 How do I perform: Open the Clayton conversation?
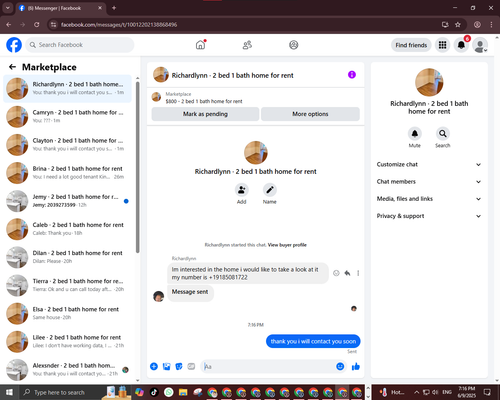pyautogui.click(x=67, y=145)
